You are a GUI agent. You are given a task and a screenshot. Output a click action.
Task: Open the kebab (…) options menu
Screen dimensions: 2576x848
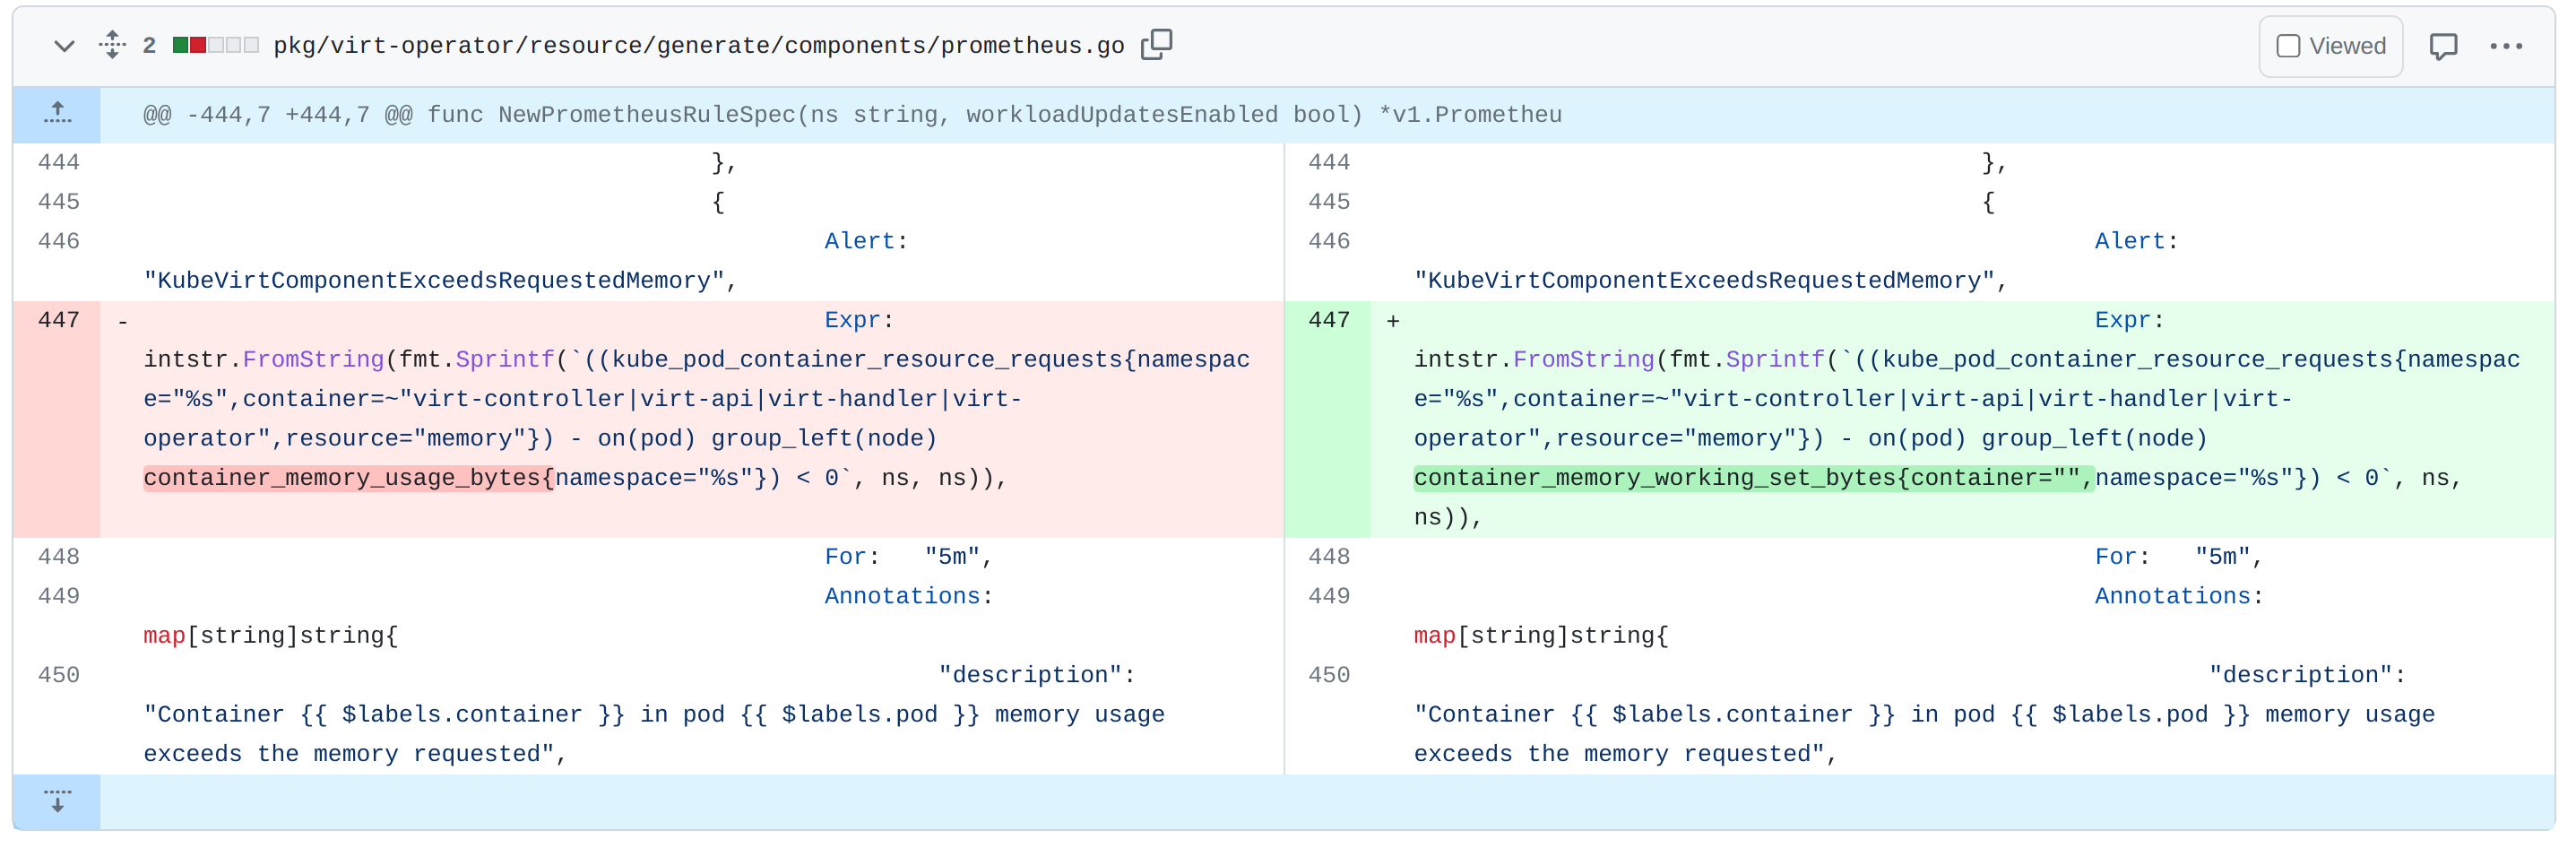(x=2508, y=44)
